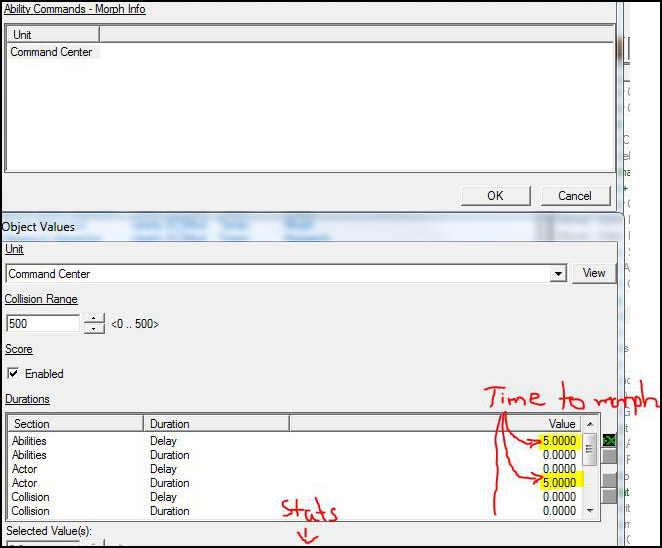Sort by the Duration column header

215,424
